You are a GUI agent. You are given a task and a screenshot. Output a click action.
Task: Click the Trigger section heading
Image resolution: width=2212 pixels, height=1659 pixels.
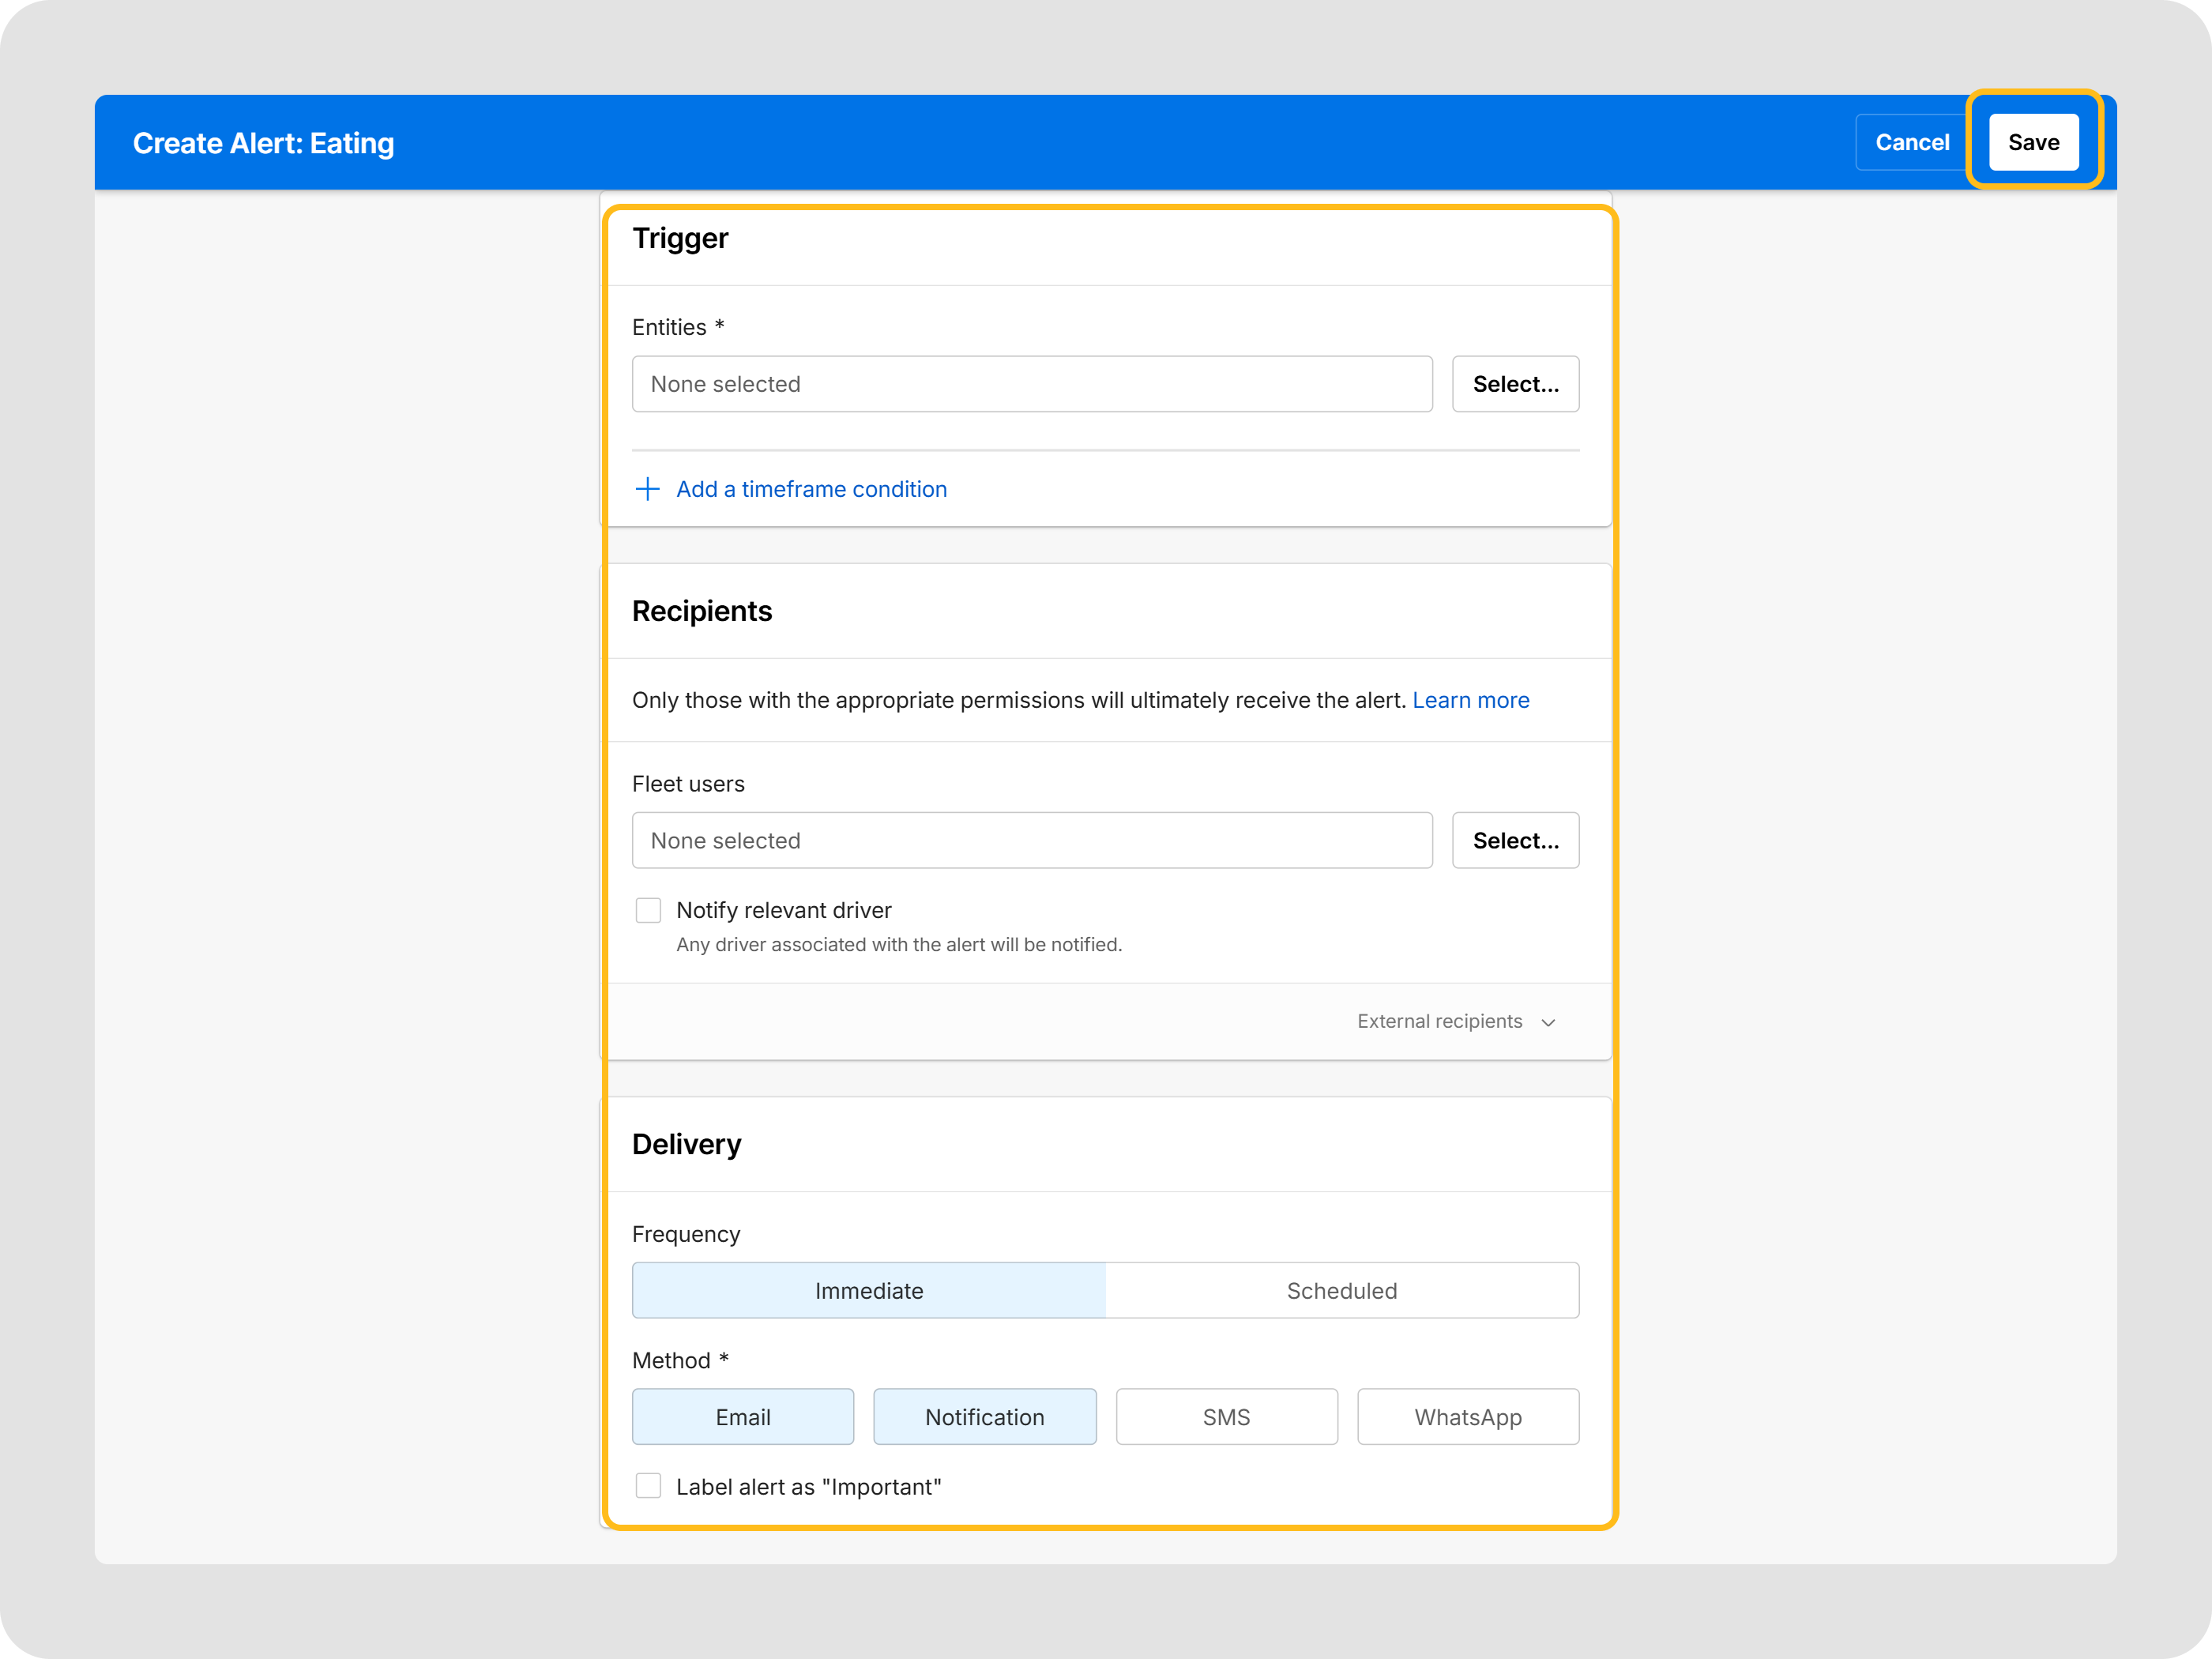point(680,238)
